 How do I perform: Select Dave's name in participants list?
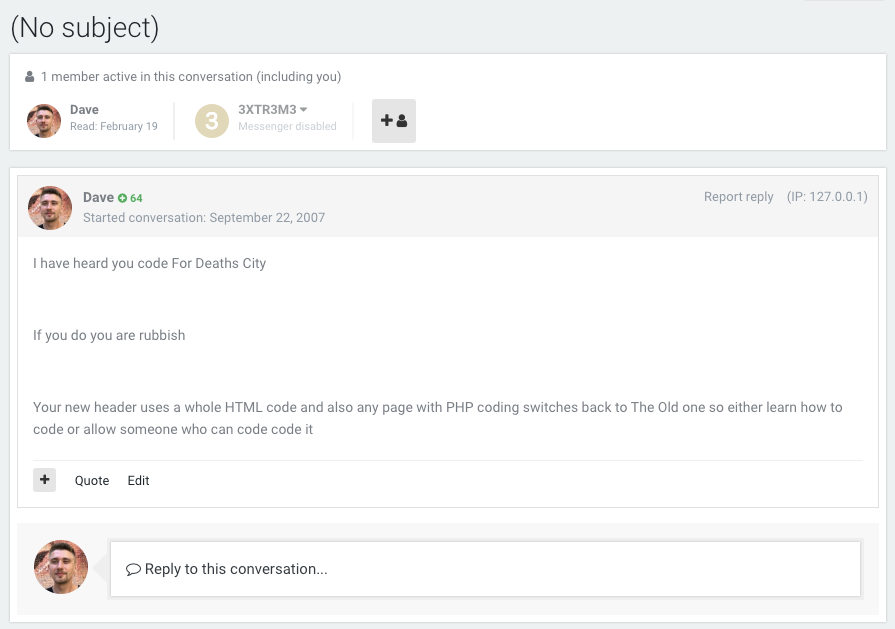pos(84,109)
